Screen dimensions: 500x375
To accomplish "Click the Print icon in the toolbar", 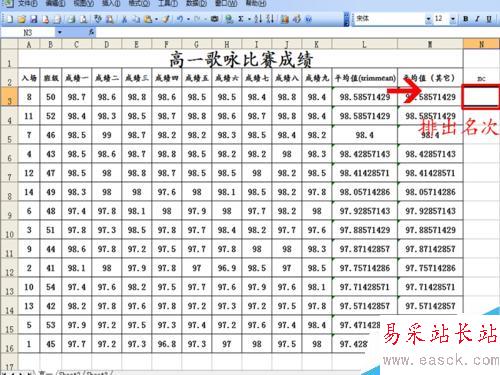I will pos(71,19).
